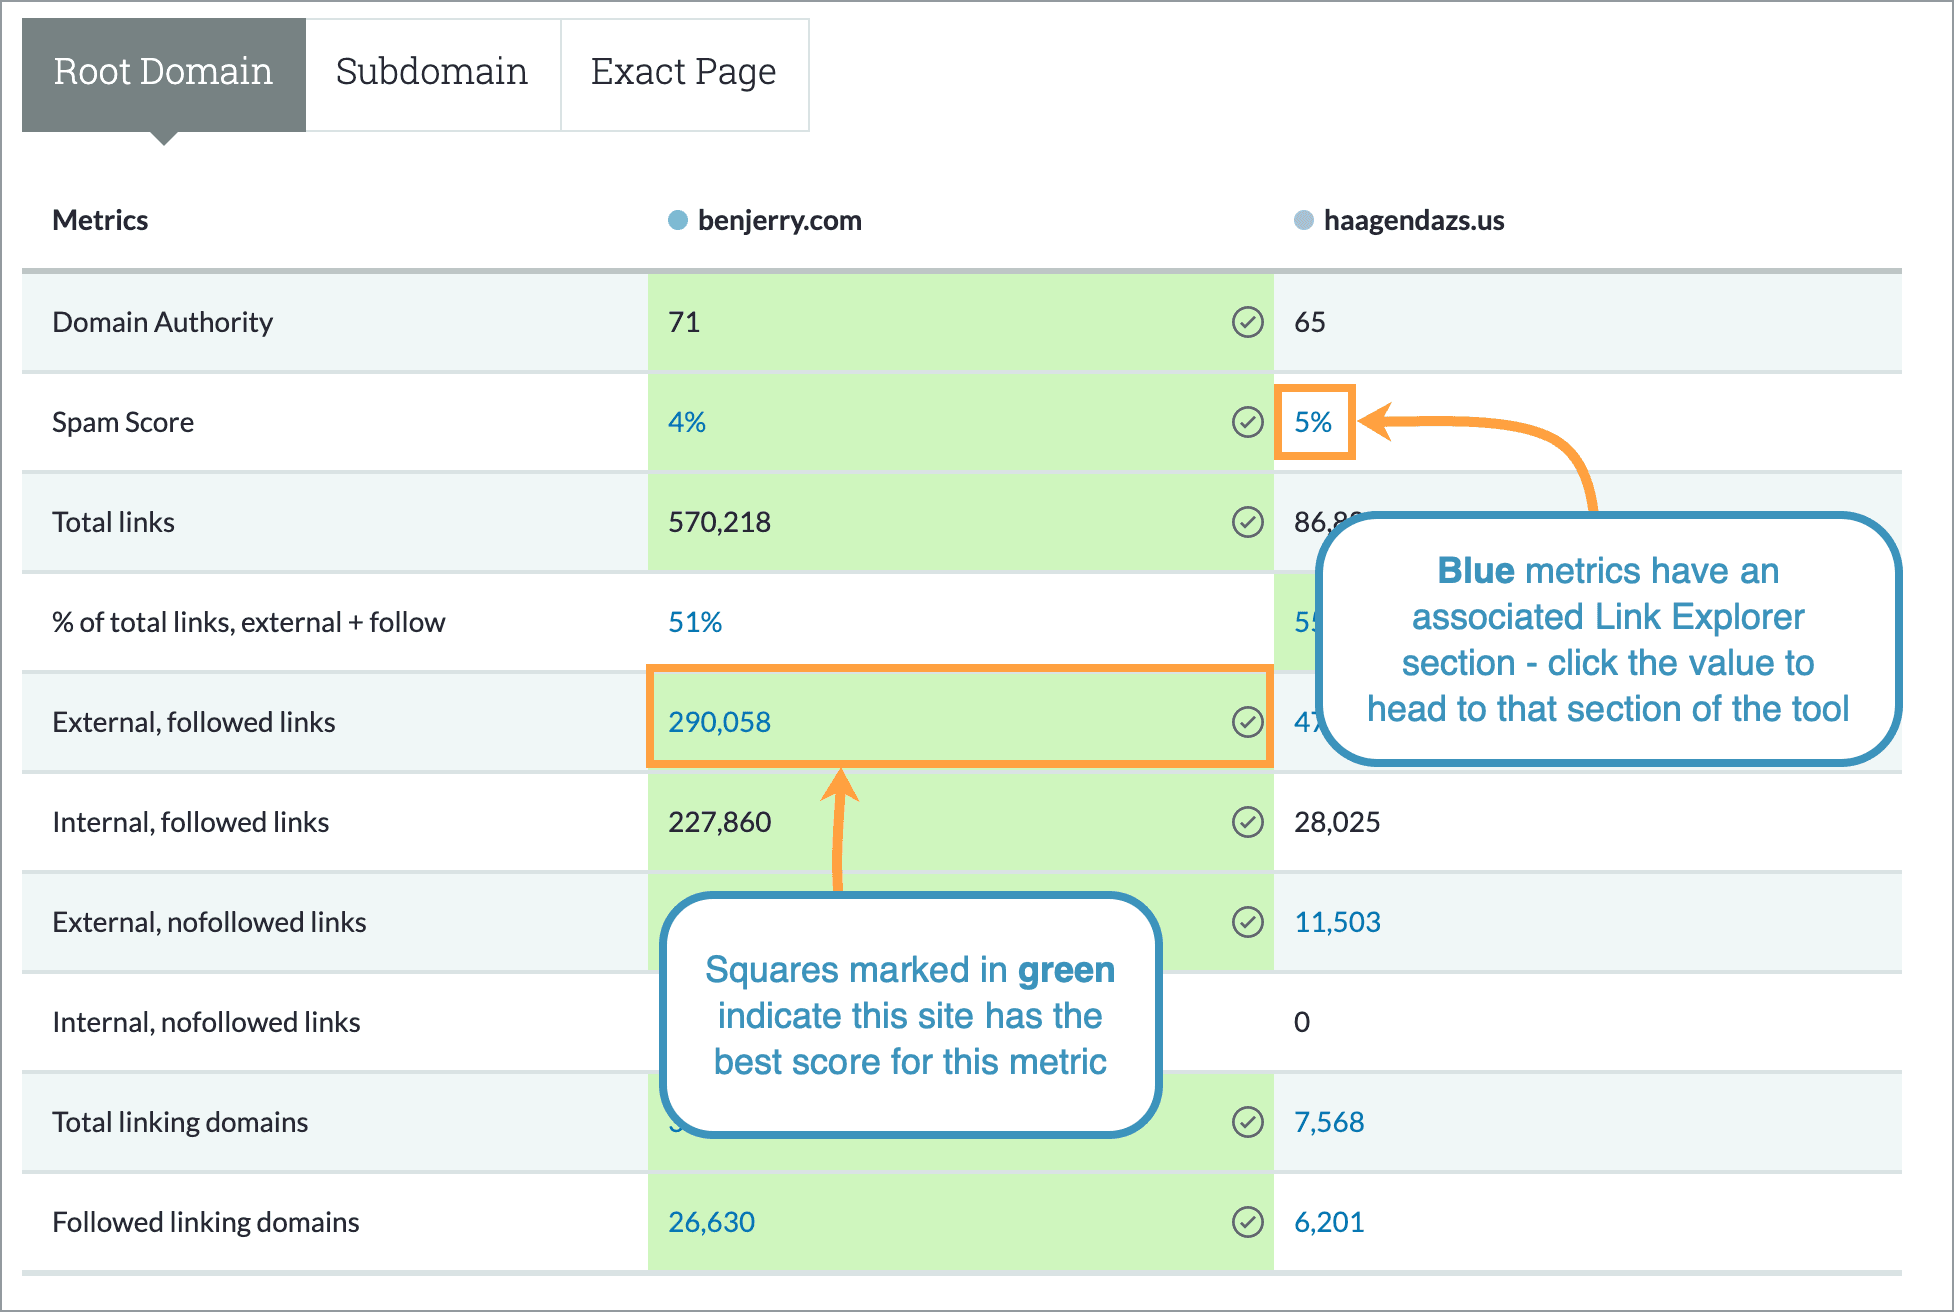Click the checkmark icon beside Internal, followed links
Viewport: 1954px width, 1312px height.
(1247, 822)
